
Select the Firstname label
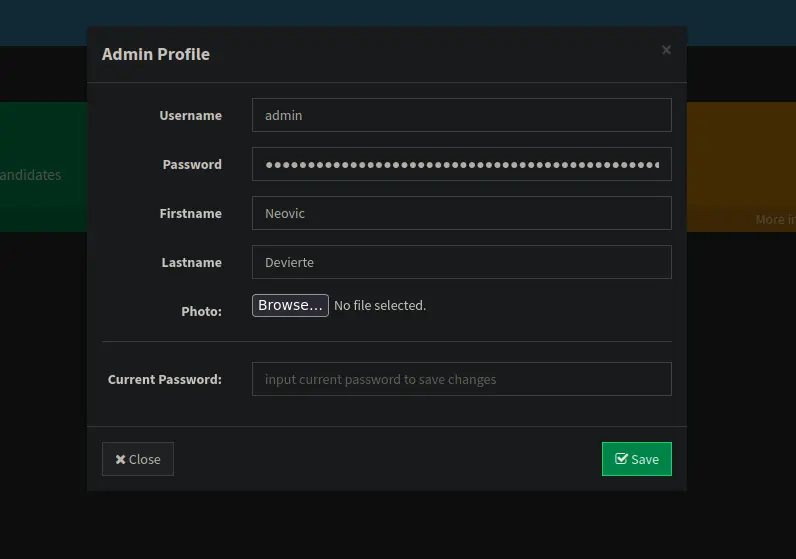click(x=190, y=213)
